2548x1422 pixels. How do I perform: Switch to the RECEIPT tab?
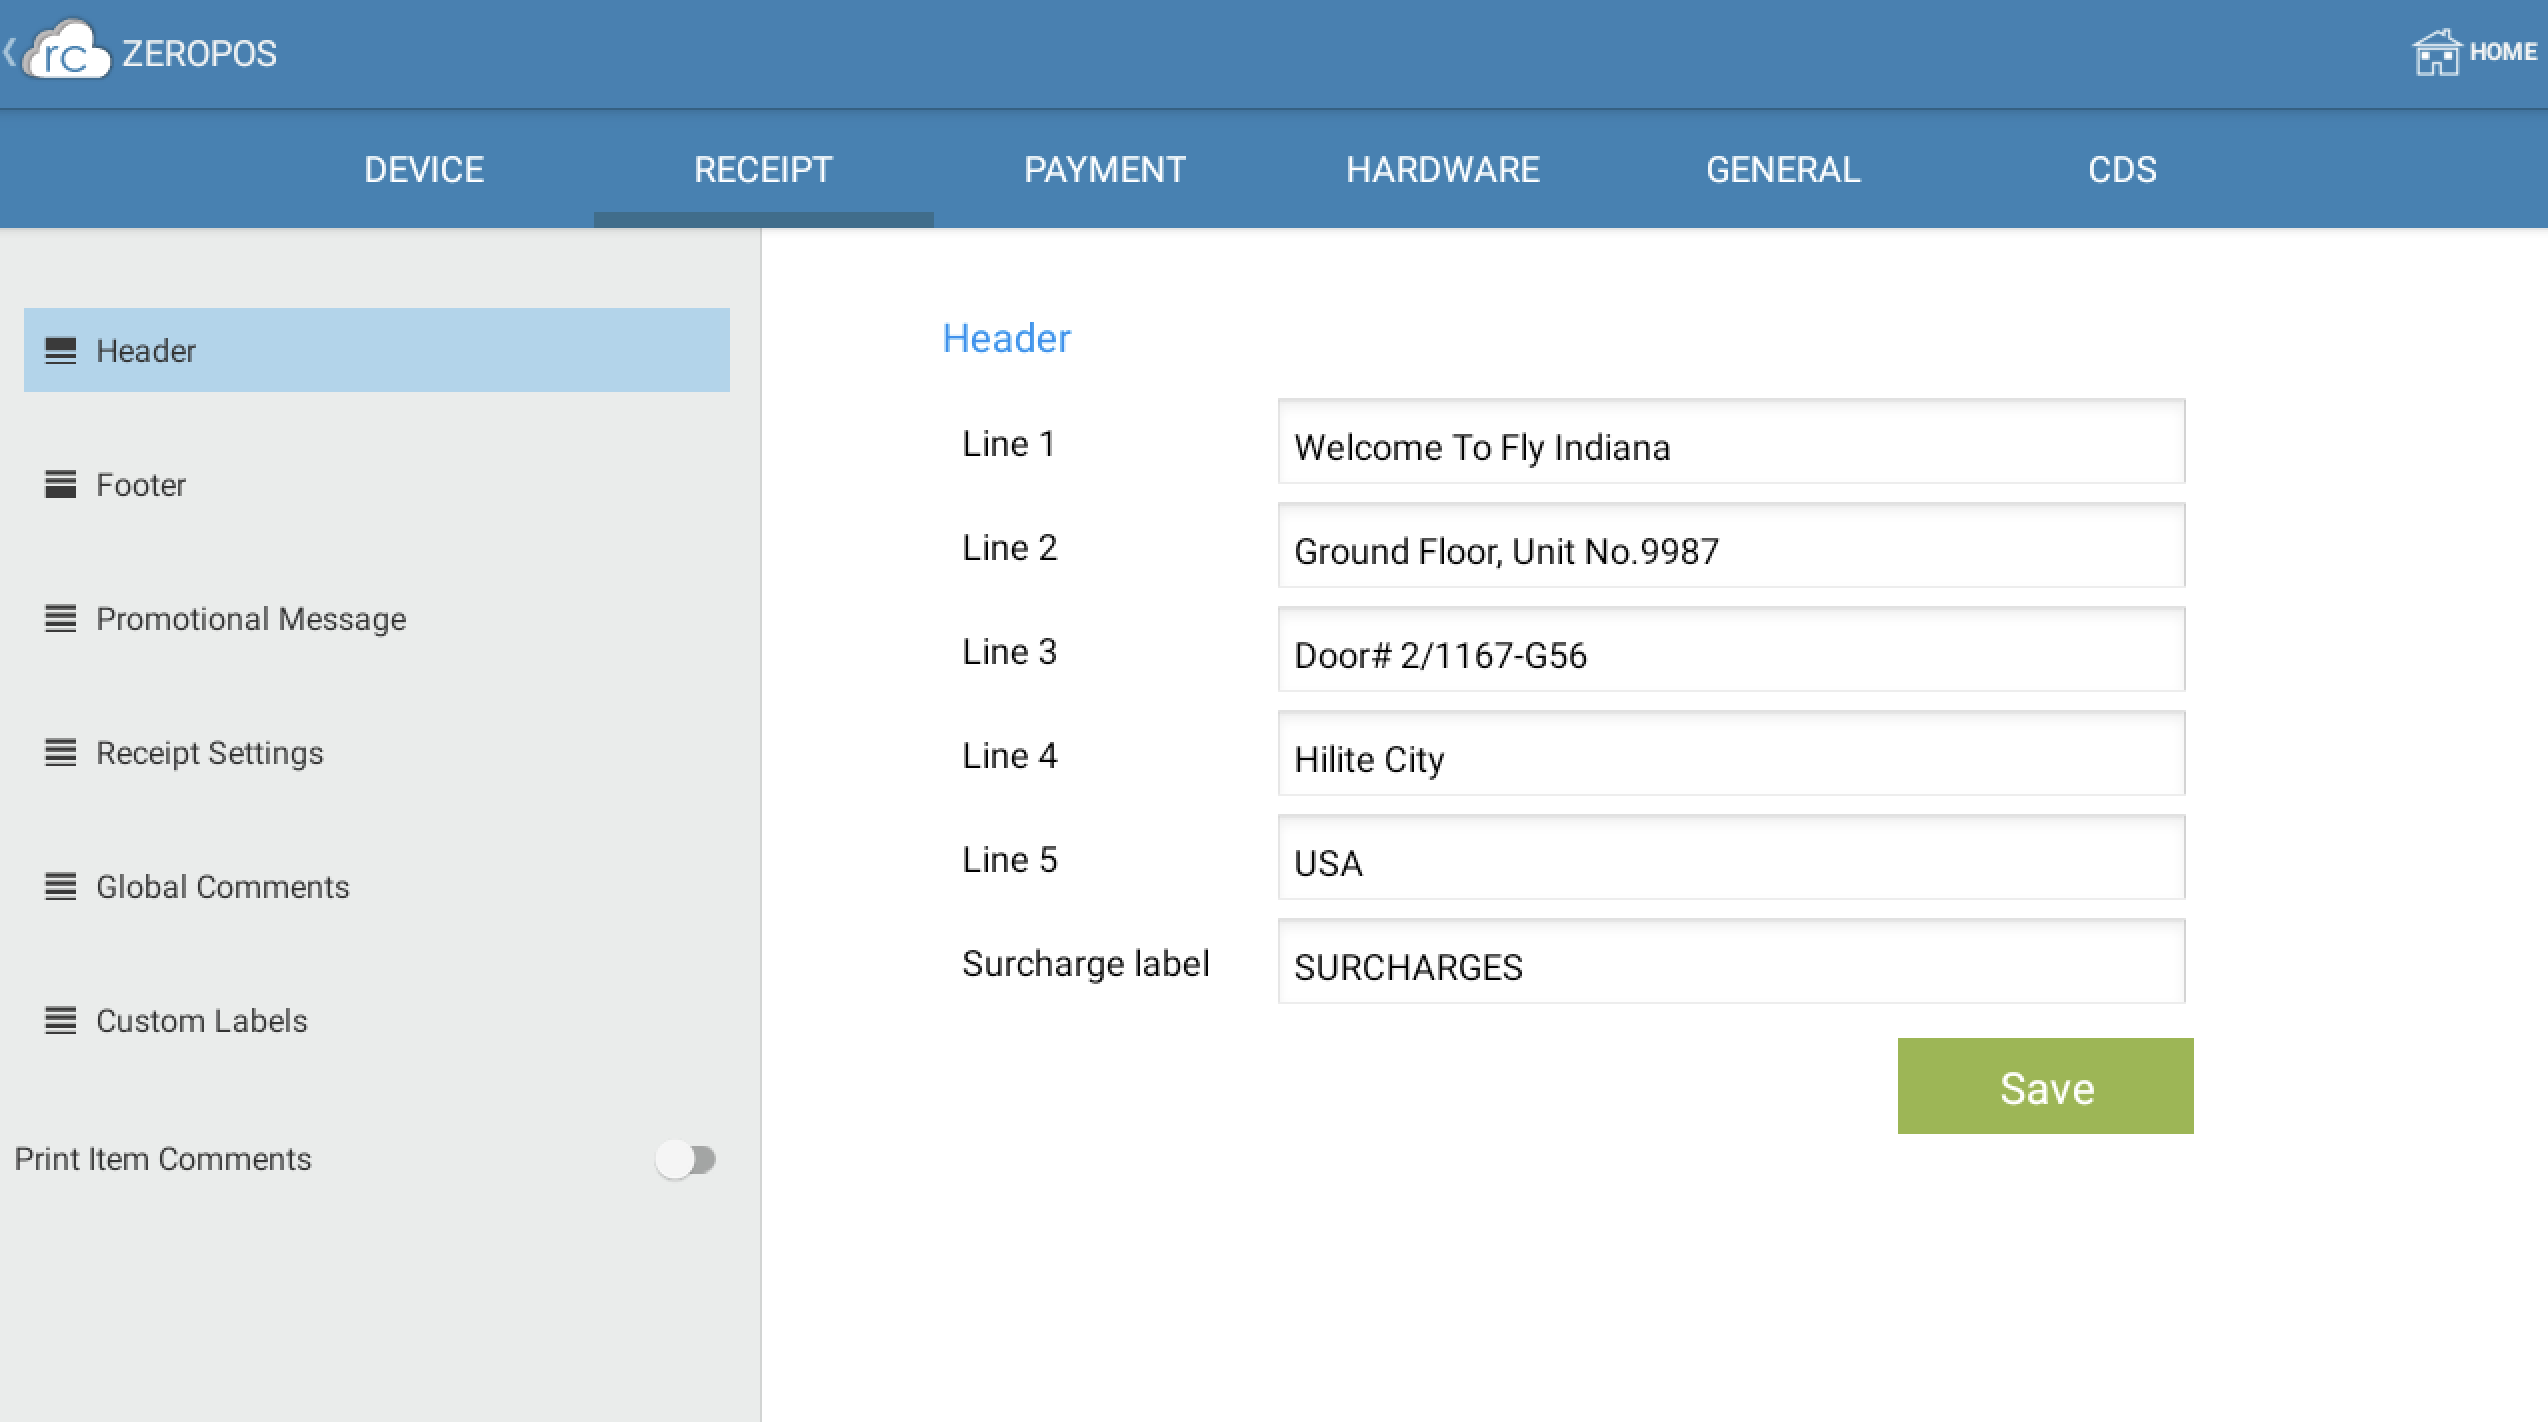click(763, 169)
